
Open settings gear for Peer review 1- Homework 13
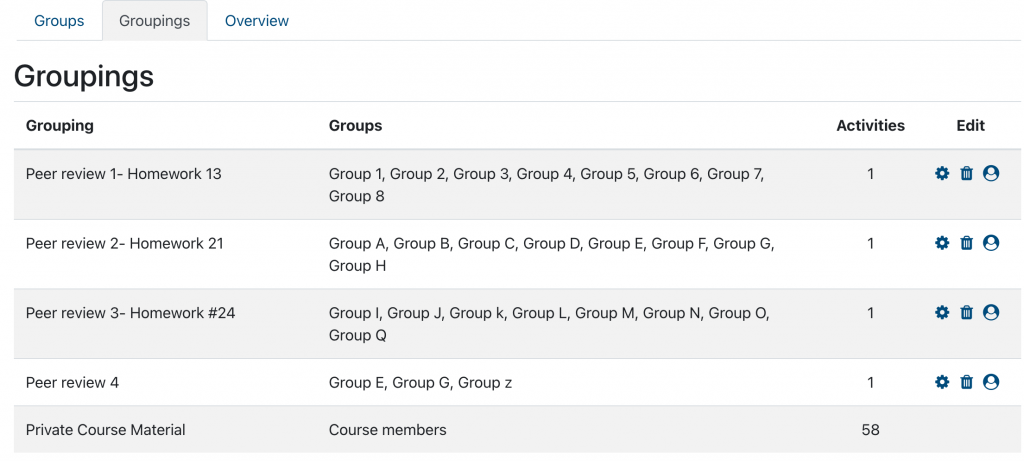pos(942,174)
